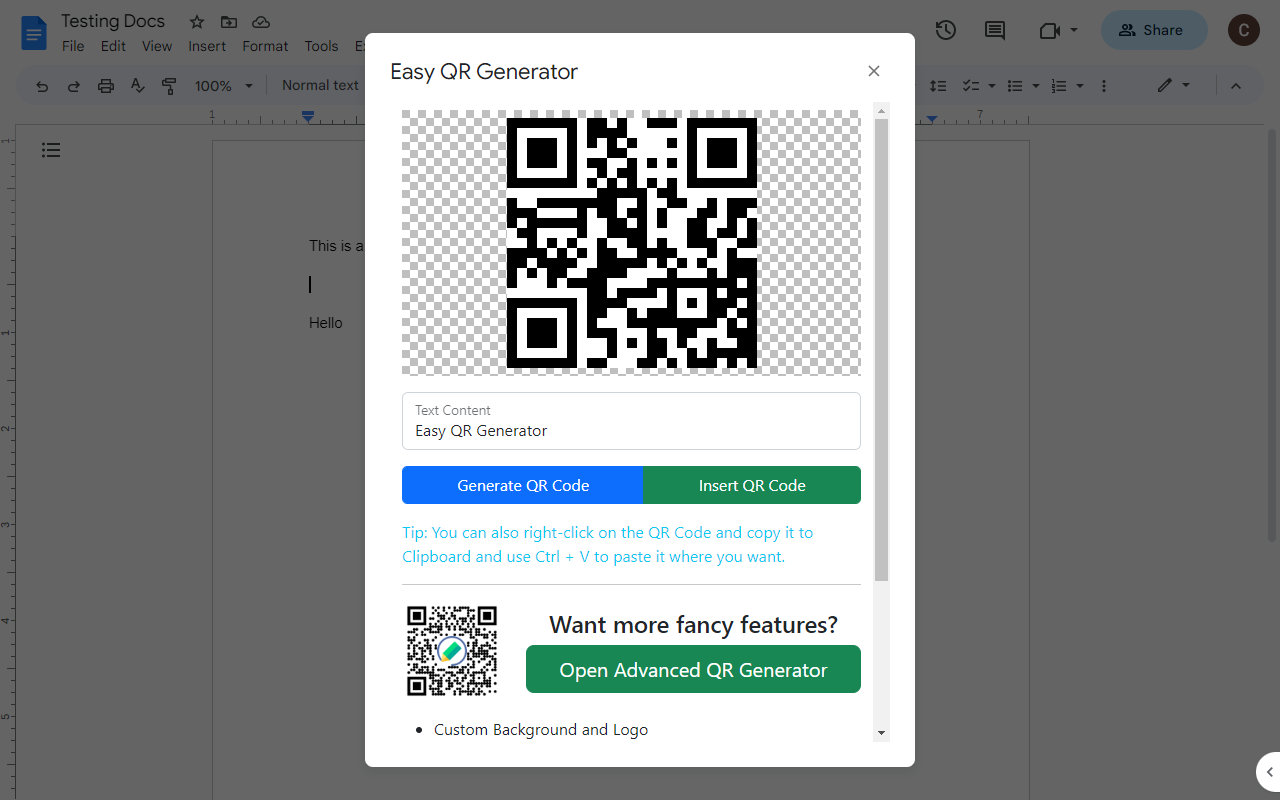Run spelling and grammar check

coord(138,86)
